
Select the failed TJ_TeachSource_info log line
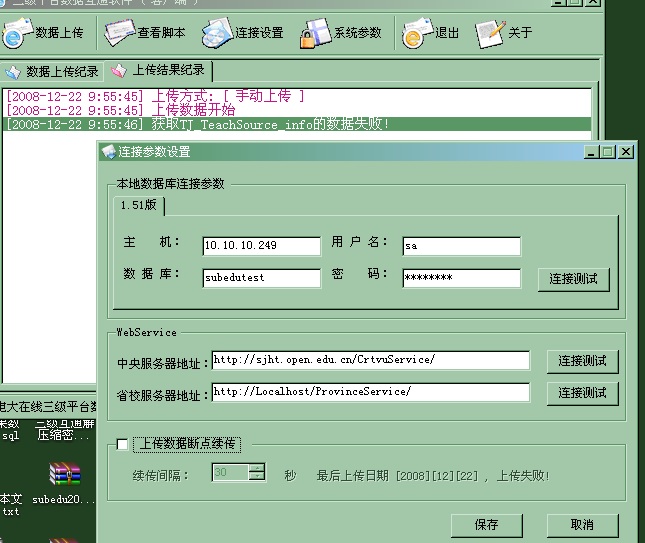coord(270,125)
